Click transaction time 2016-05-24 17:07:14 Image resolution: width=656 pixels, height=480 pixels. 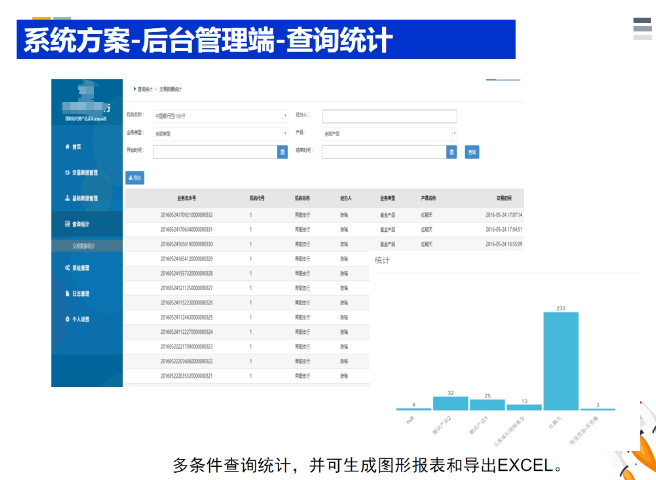tap(504, 215)
